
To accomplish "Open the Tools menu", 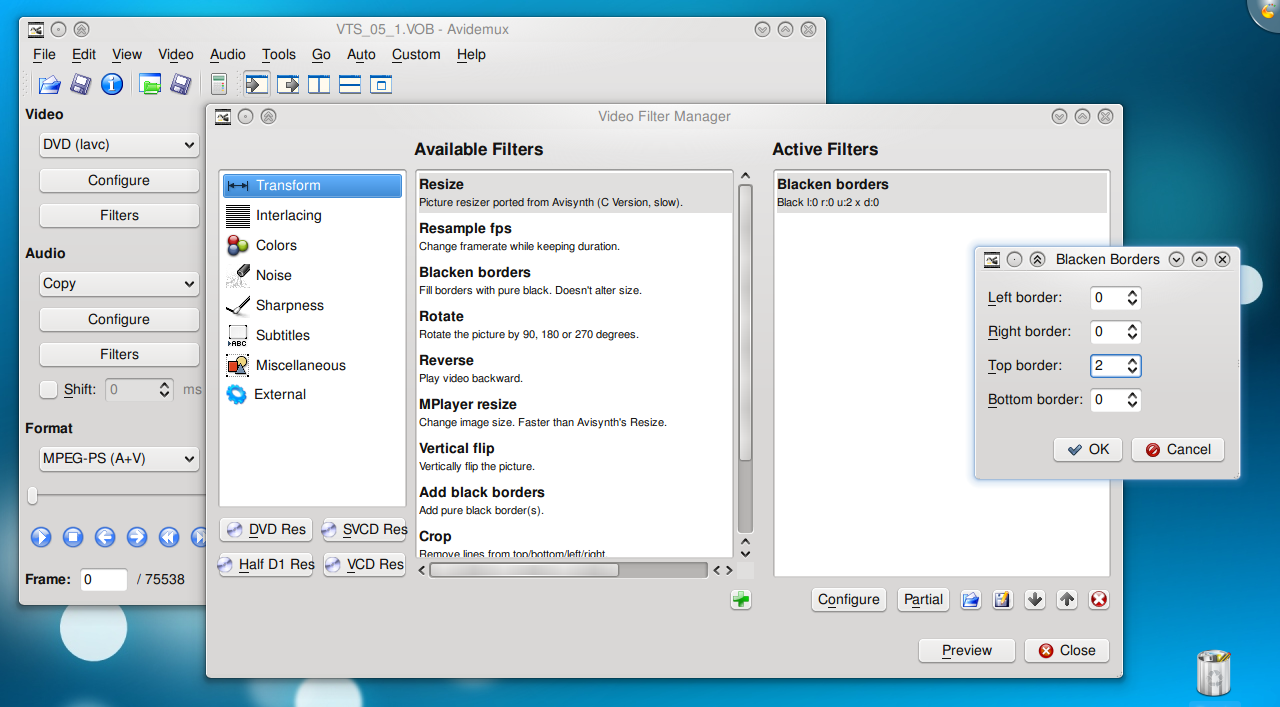I will coord(279,54).
